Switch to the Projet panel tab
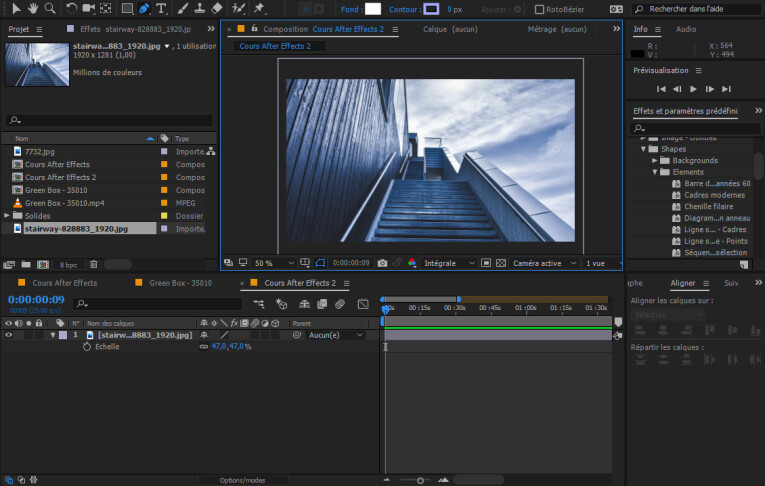Screen dimensions: 765x486 click(x=19, y=29)
